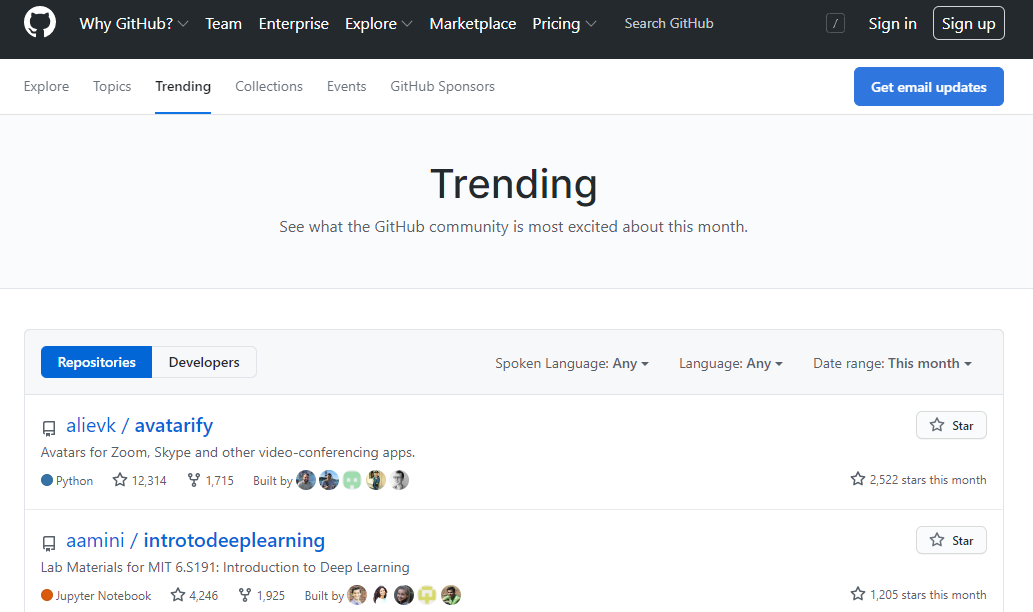Image resolution: width=1033 pixels, height=612 pixels.
Task: Open the GitHub Sponsors tab
Action: (x=442, y=86)
